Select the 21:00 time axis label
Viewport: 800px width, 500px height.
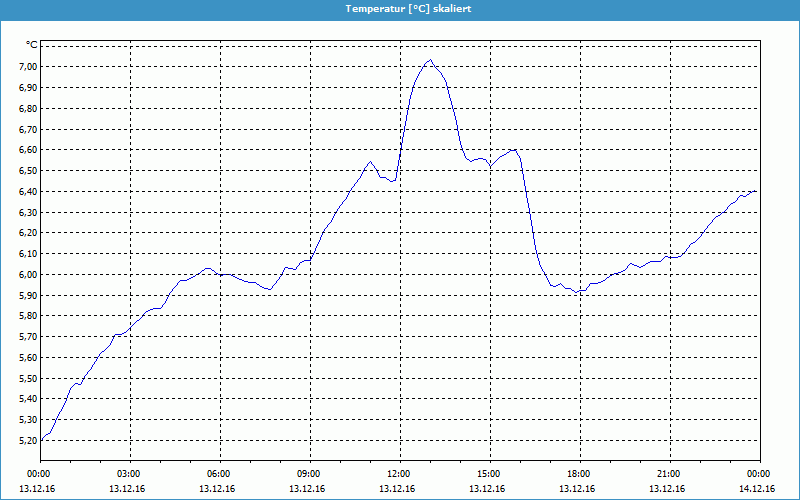(x=669, y=474)
